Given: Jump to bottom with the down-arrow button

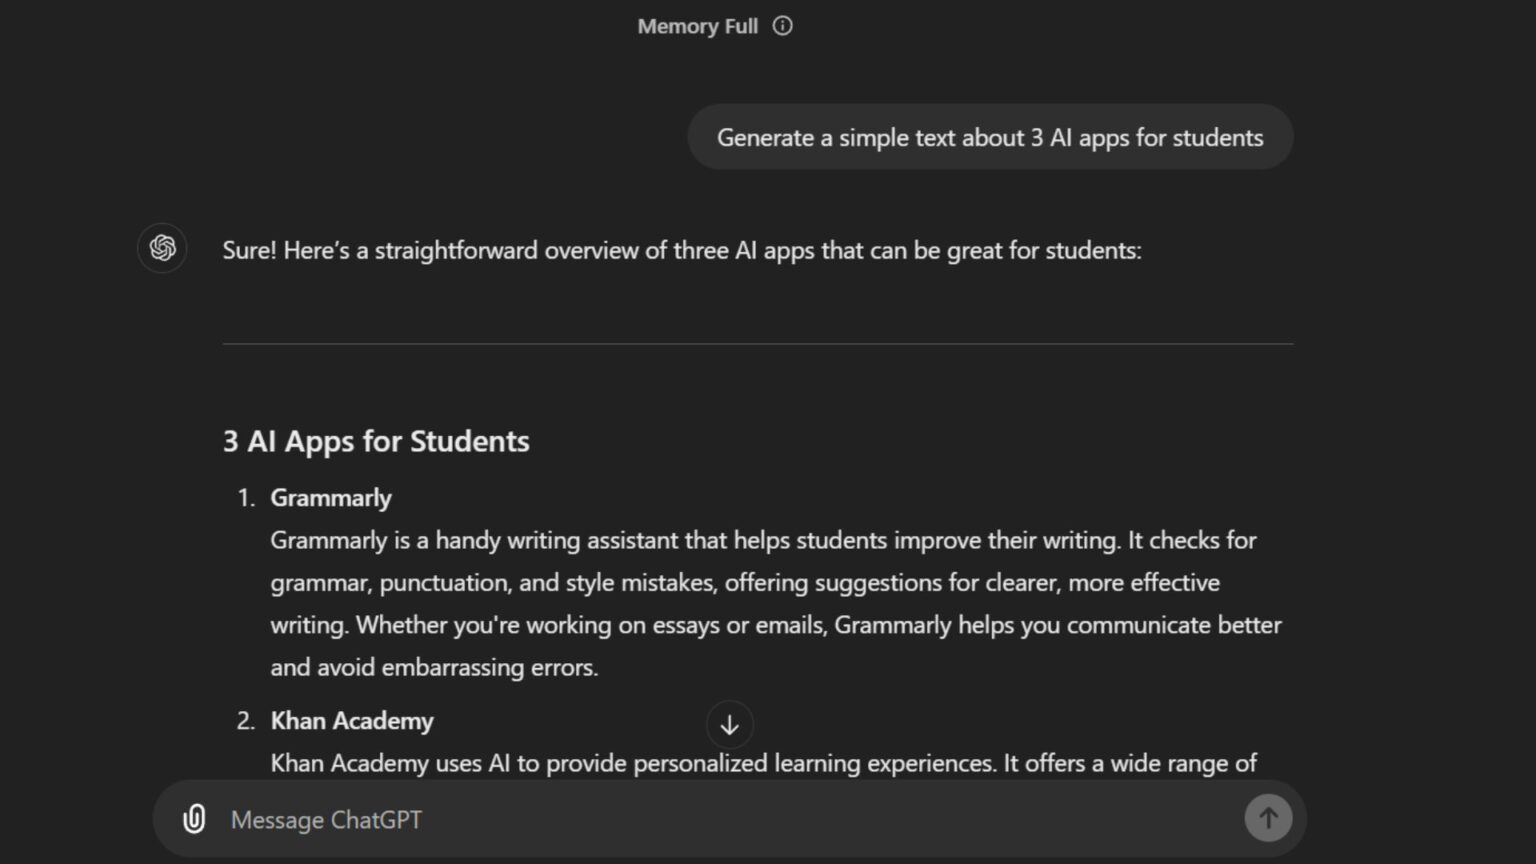Looking at the screenshot, I should click(730, 725).
